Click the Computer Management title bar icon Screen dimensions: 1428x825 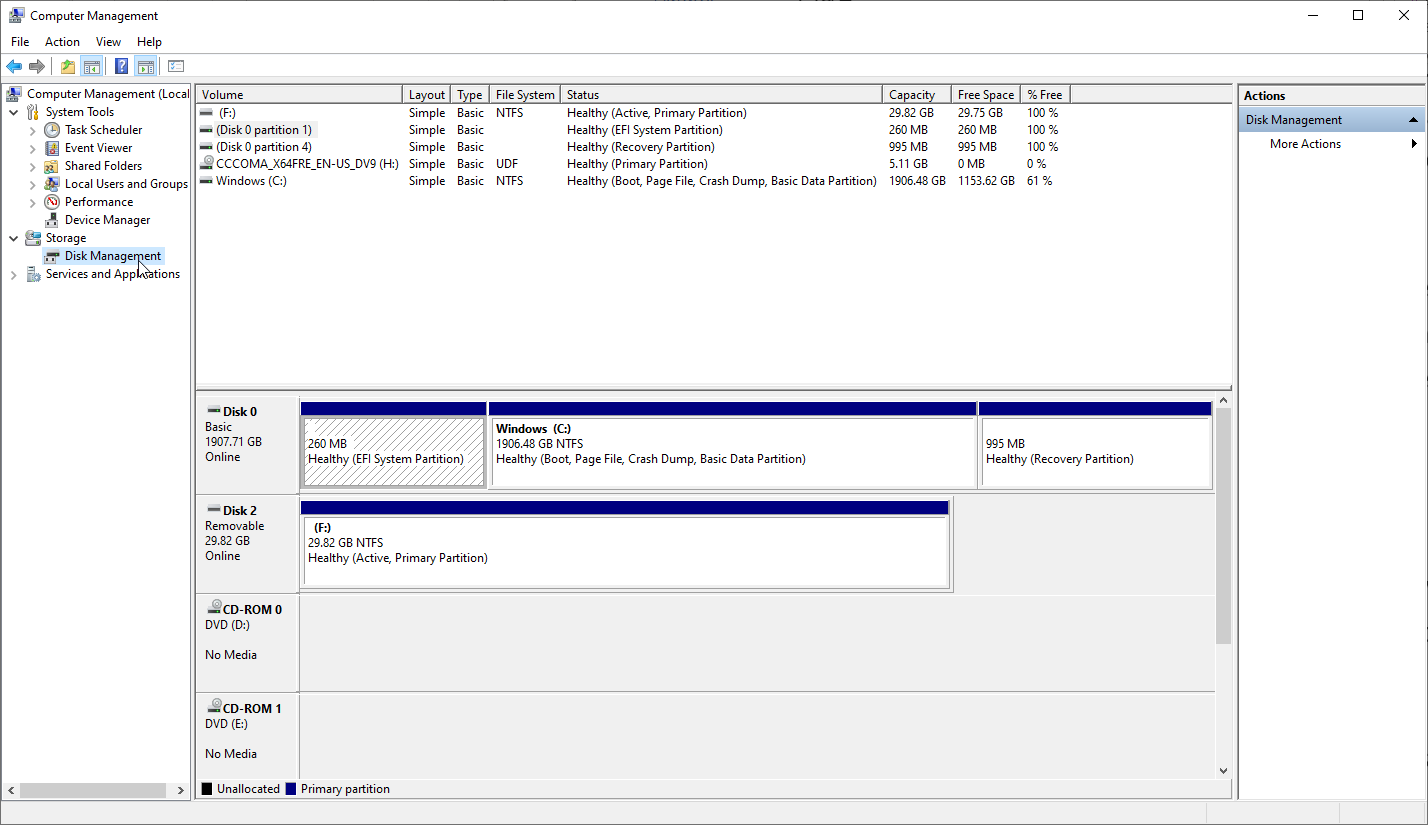click(16, 15)
